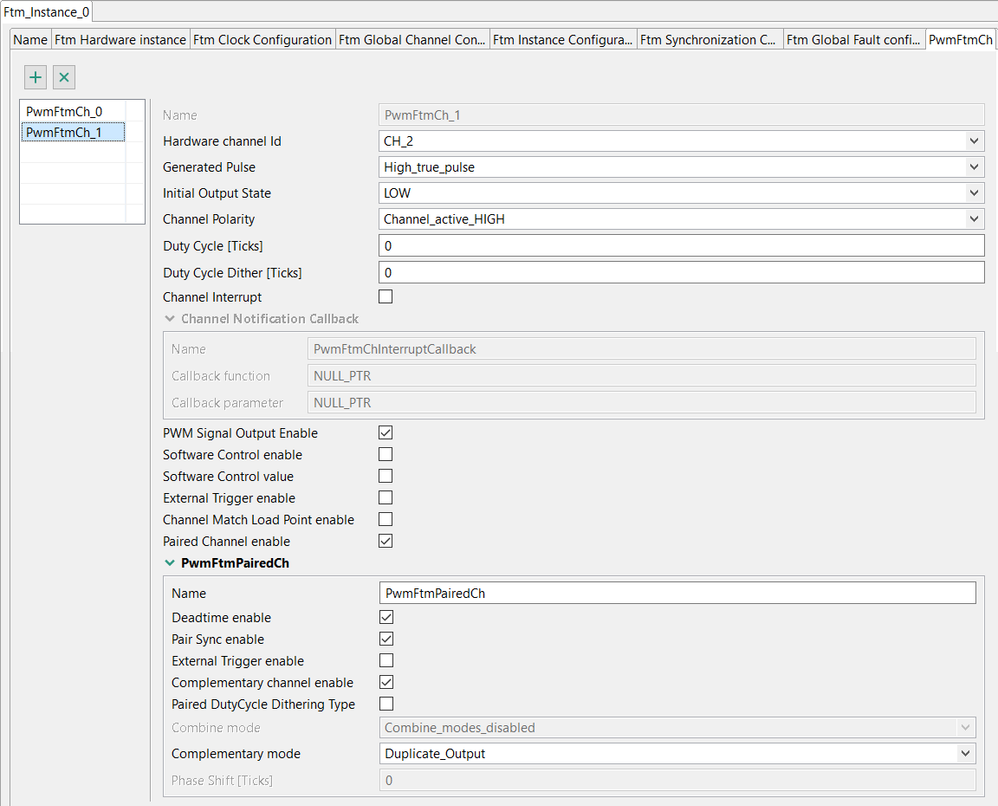998x806 pixels.
Task: Check Software Control enable box
Action: (x=386, y=455)
